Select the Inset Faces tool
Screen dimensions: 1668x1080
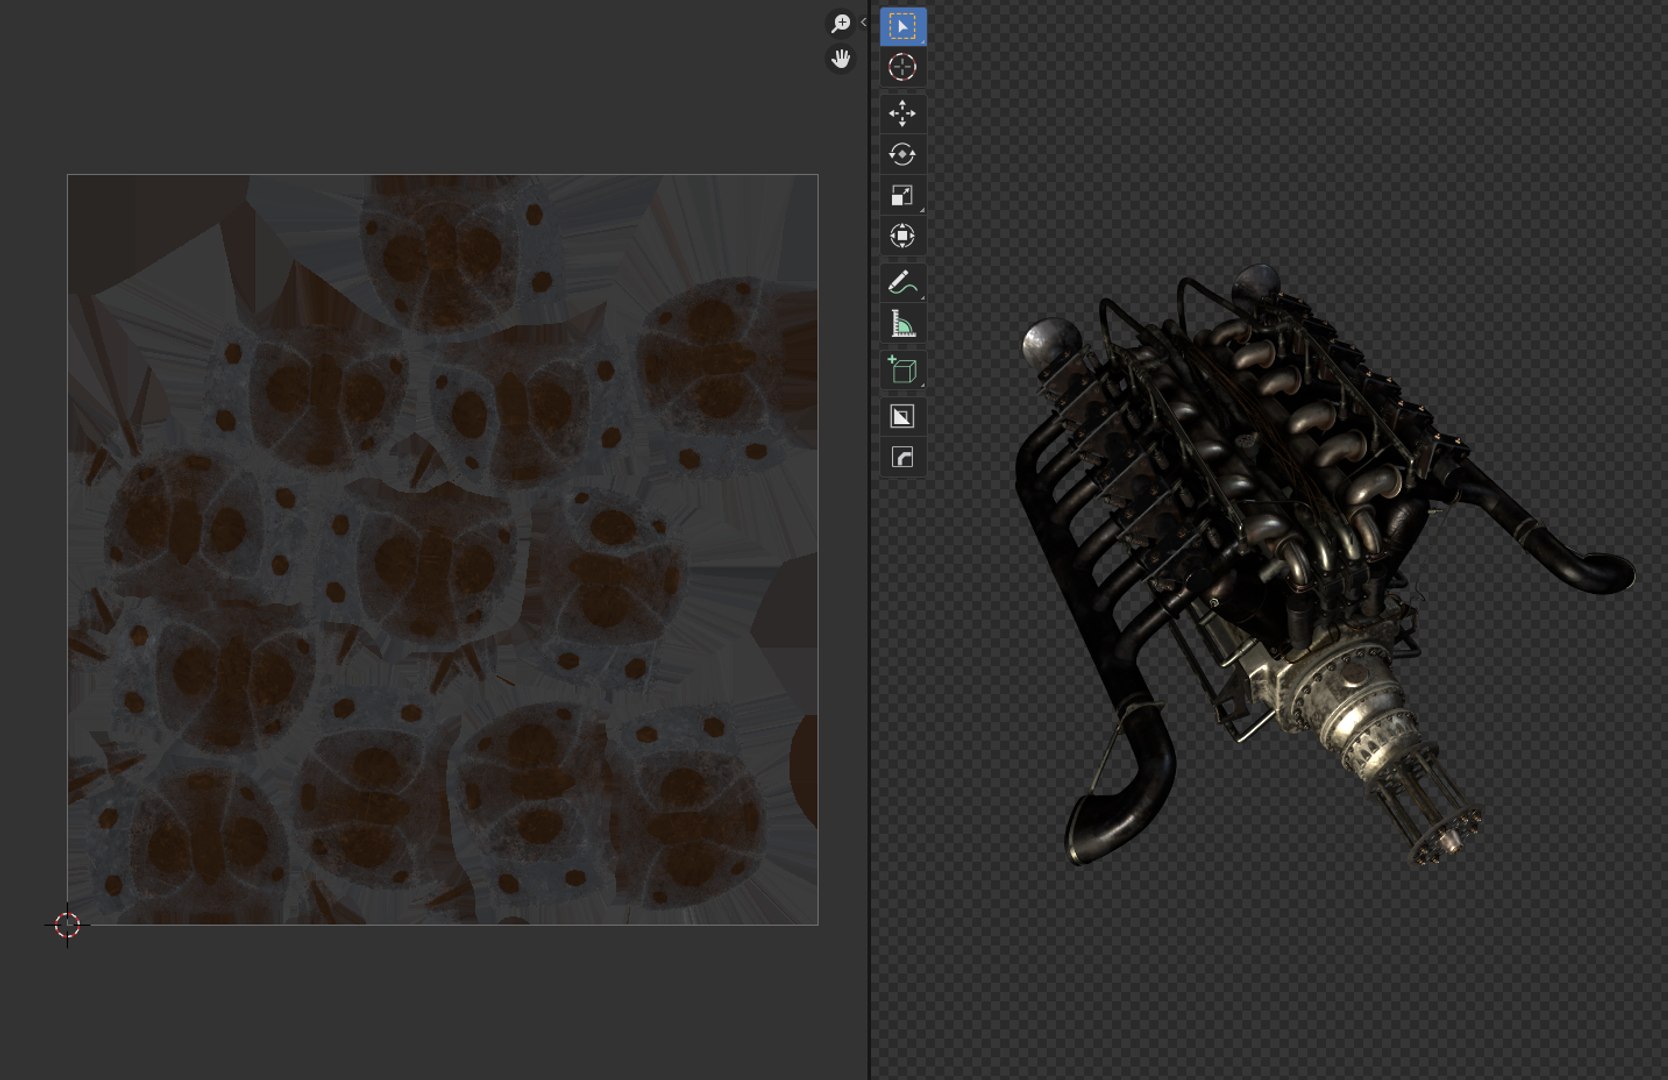(902, 417)
